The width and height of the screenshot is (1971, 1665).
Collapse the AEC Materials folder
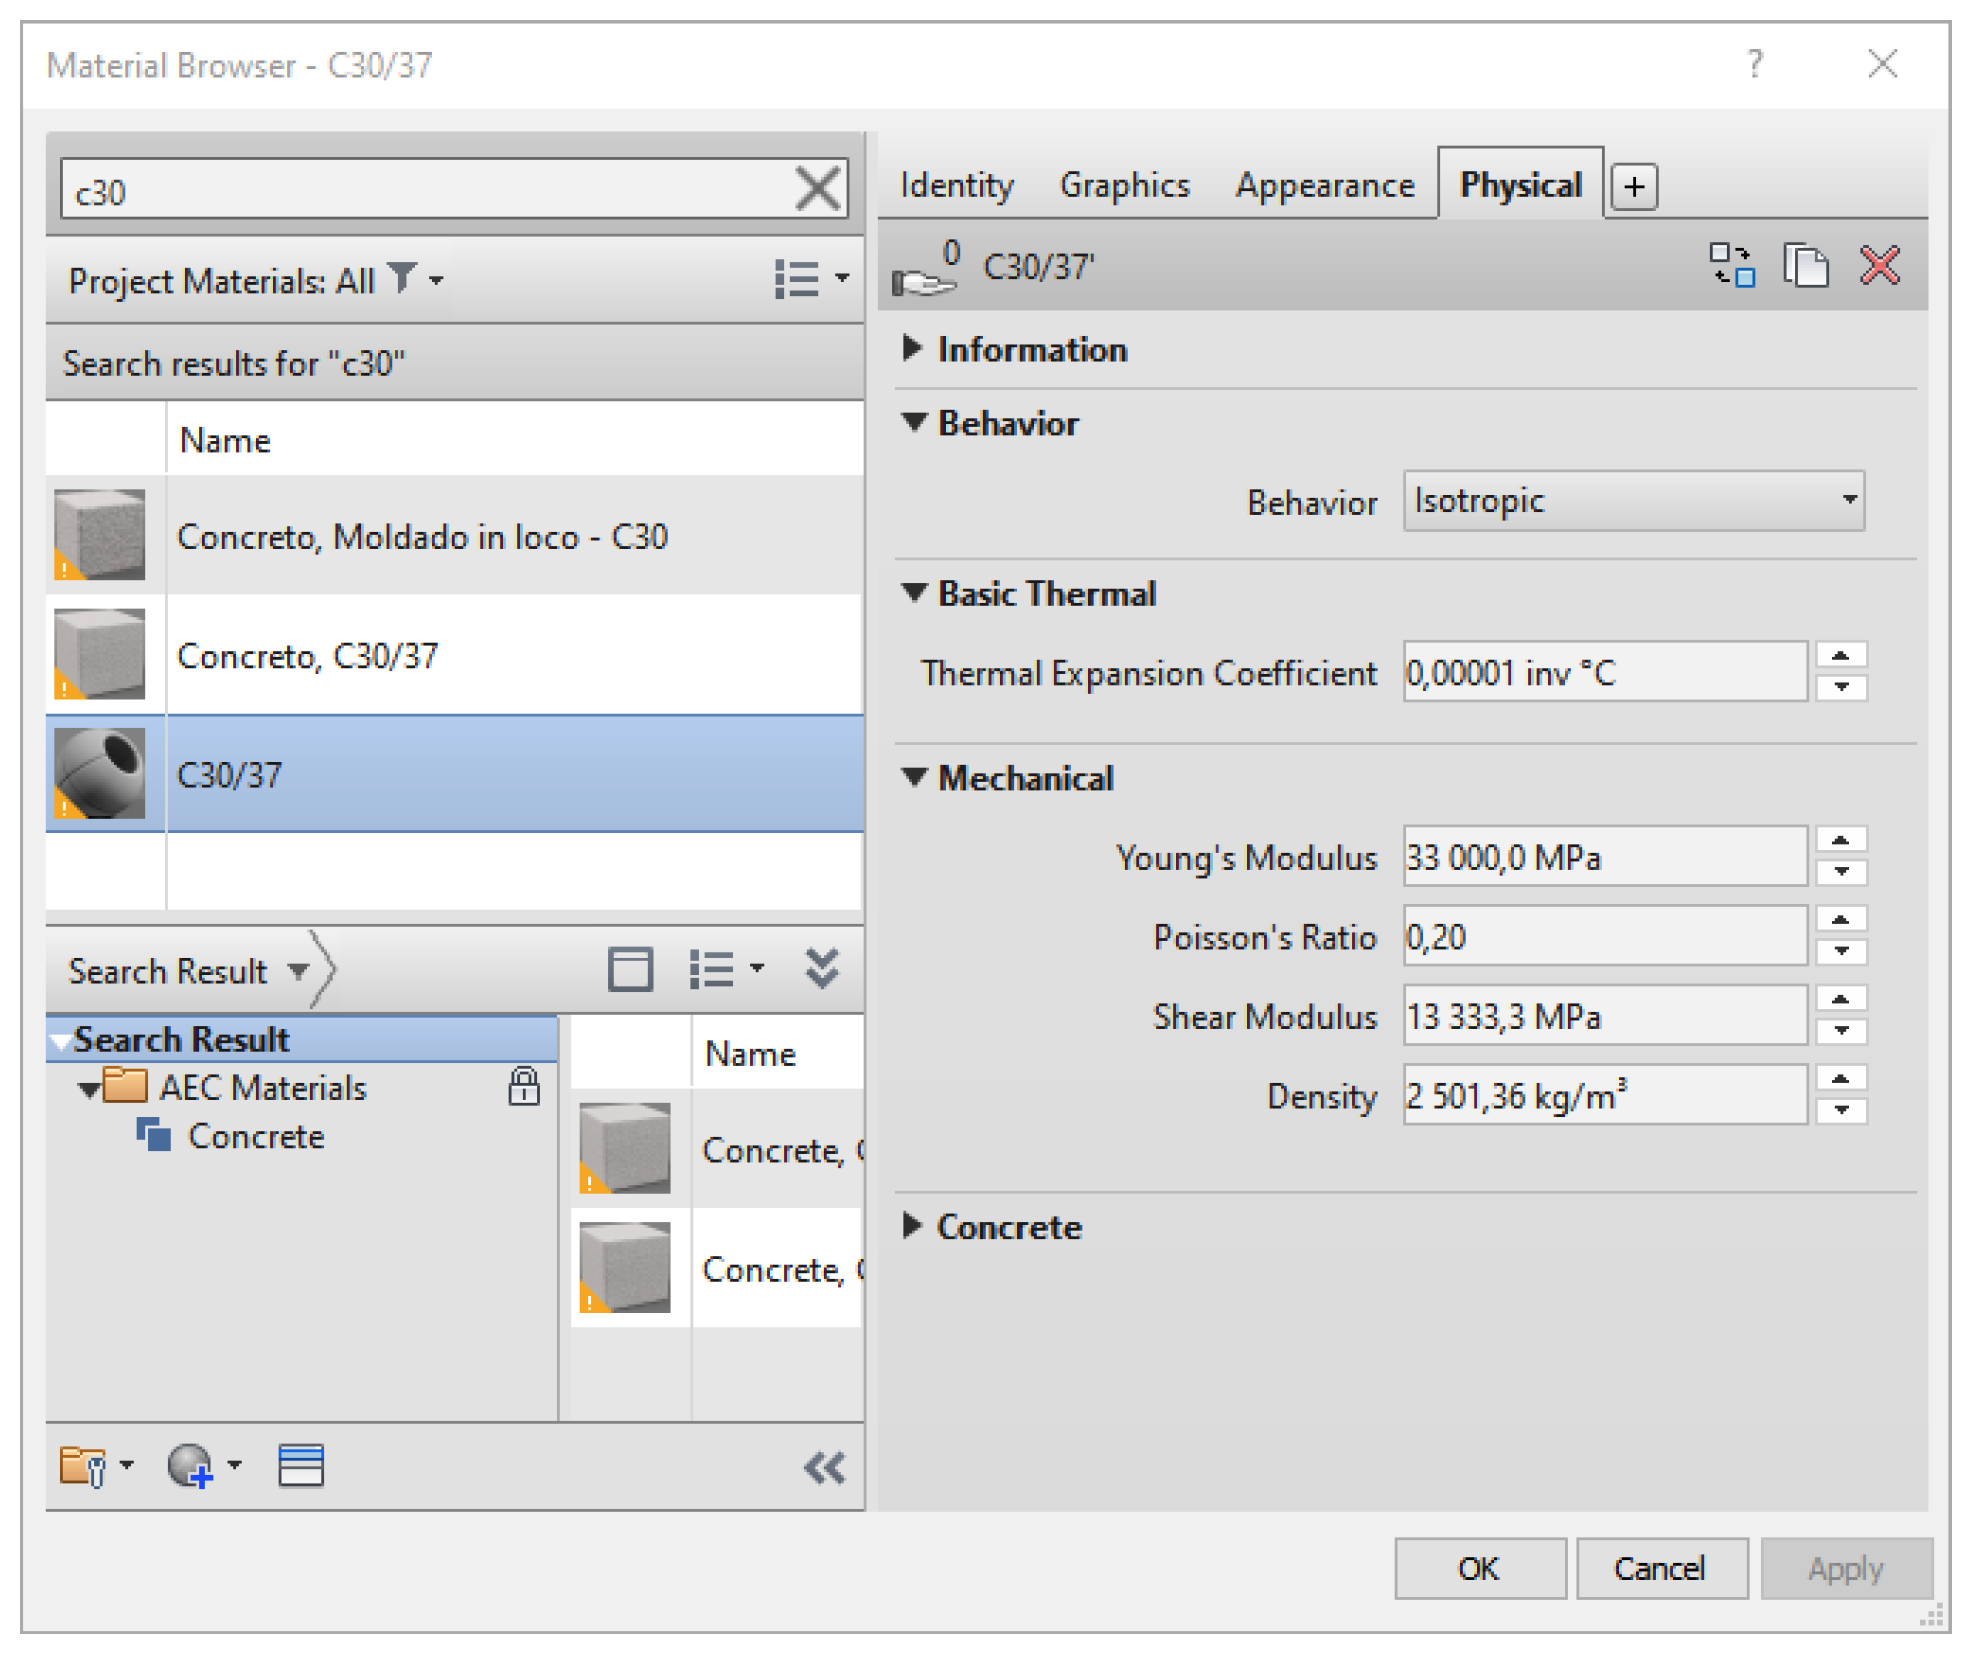89,1089
